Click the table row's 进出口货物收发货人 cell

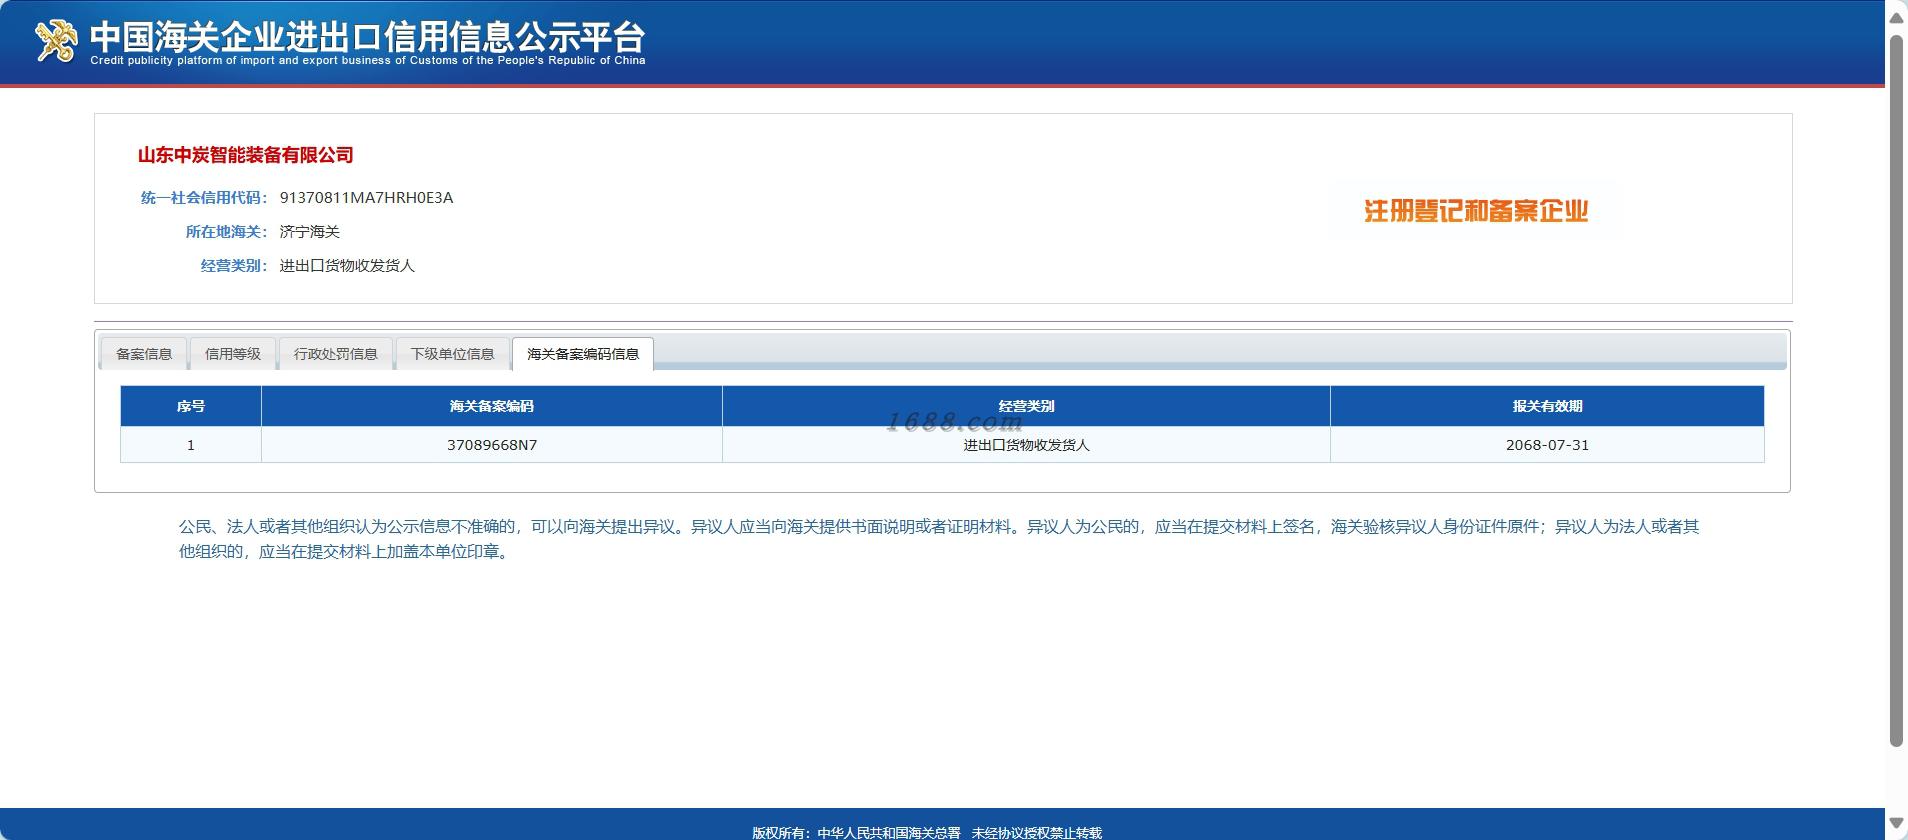coord(1026,445)
